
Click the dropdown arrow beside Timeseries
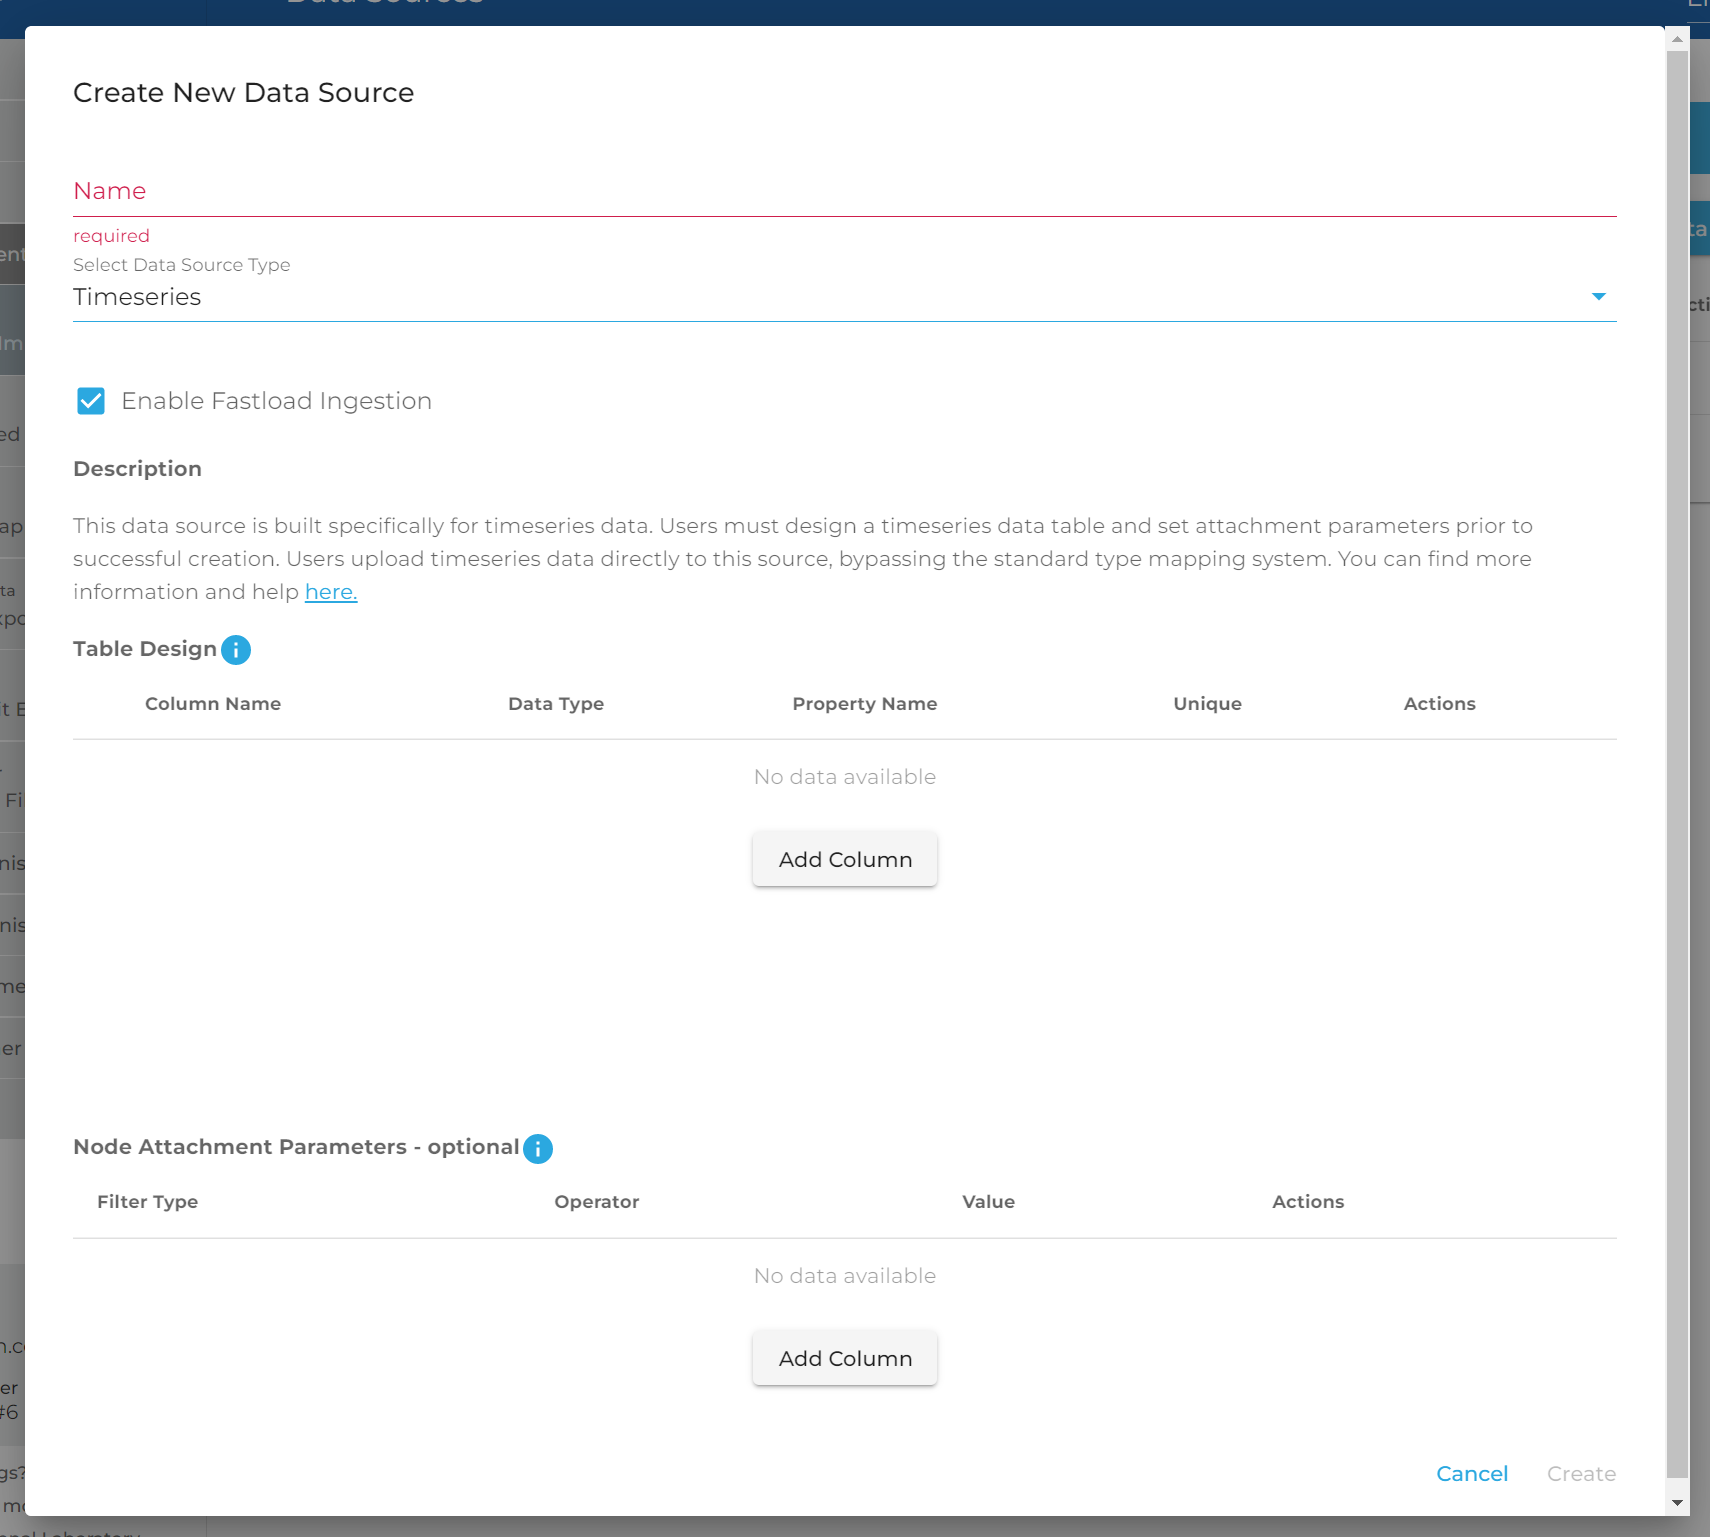pyautogui.click(x=1598, y=297)
